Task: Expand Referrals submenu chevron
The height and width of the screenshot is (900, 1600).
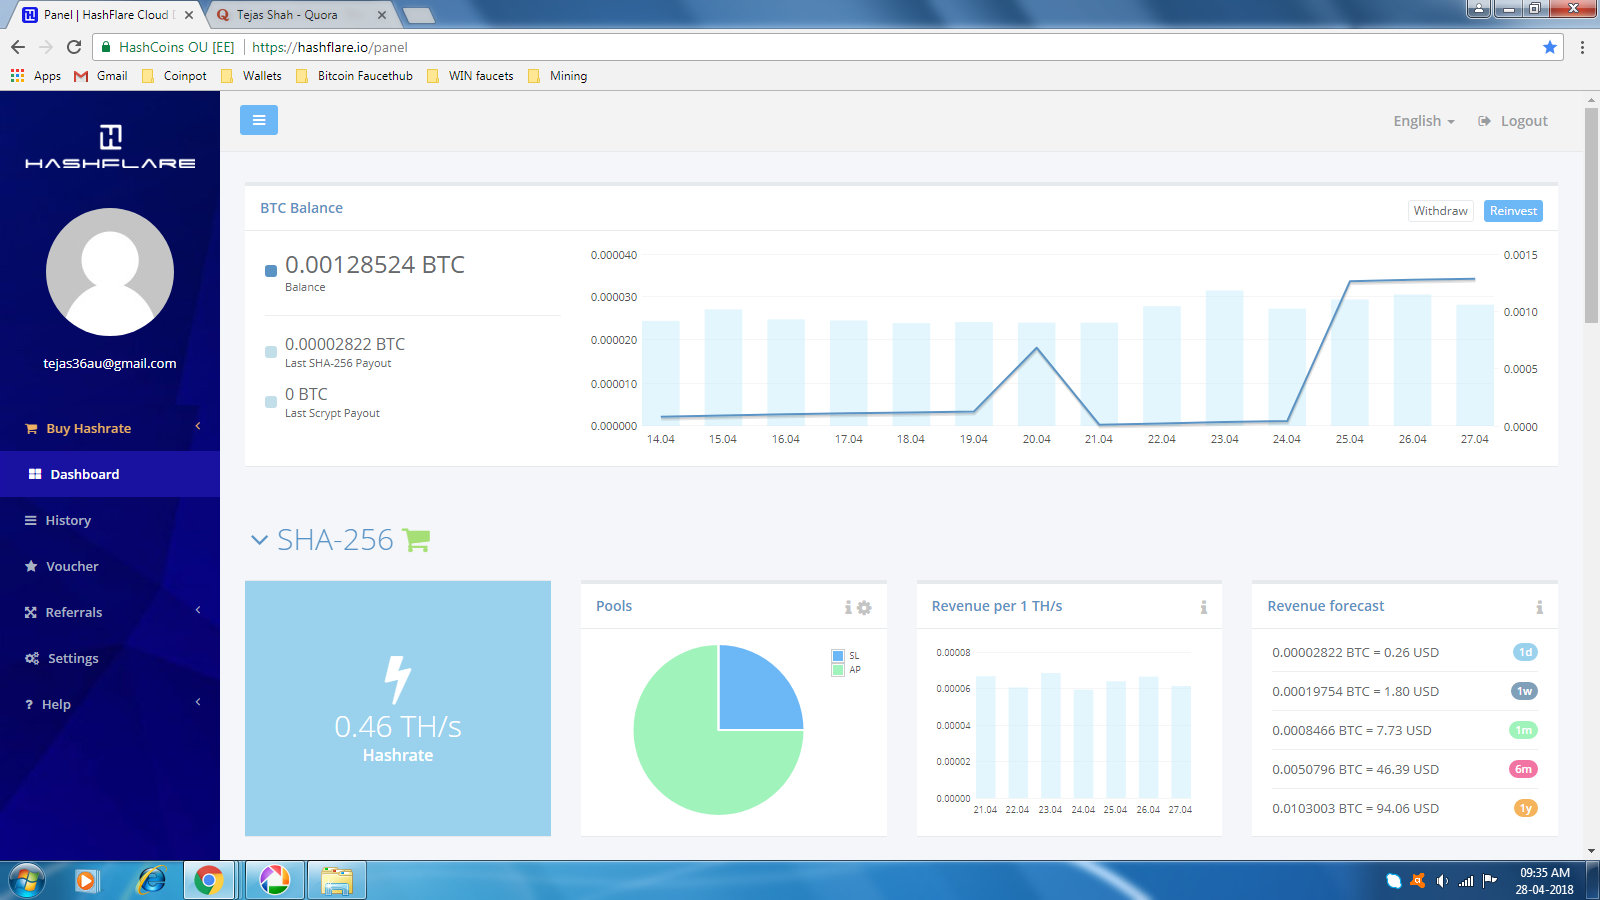Action: point(198,610)
